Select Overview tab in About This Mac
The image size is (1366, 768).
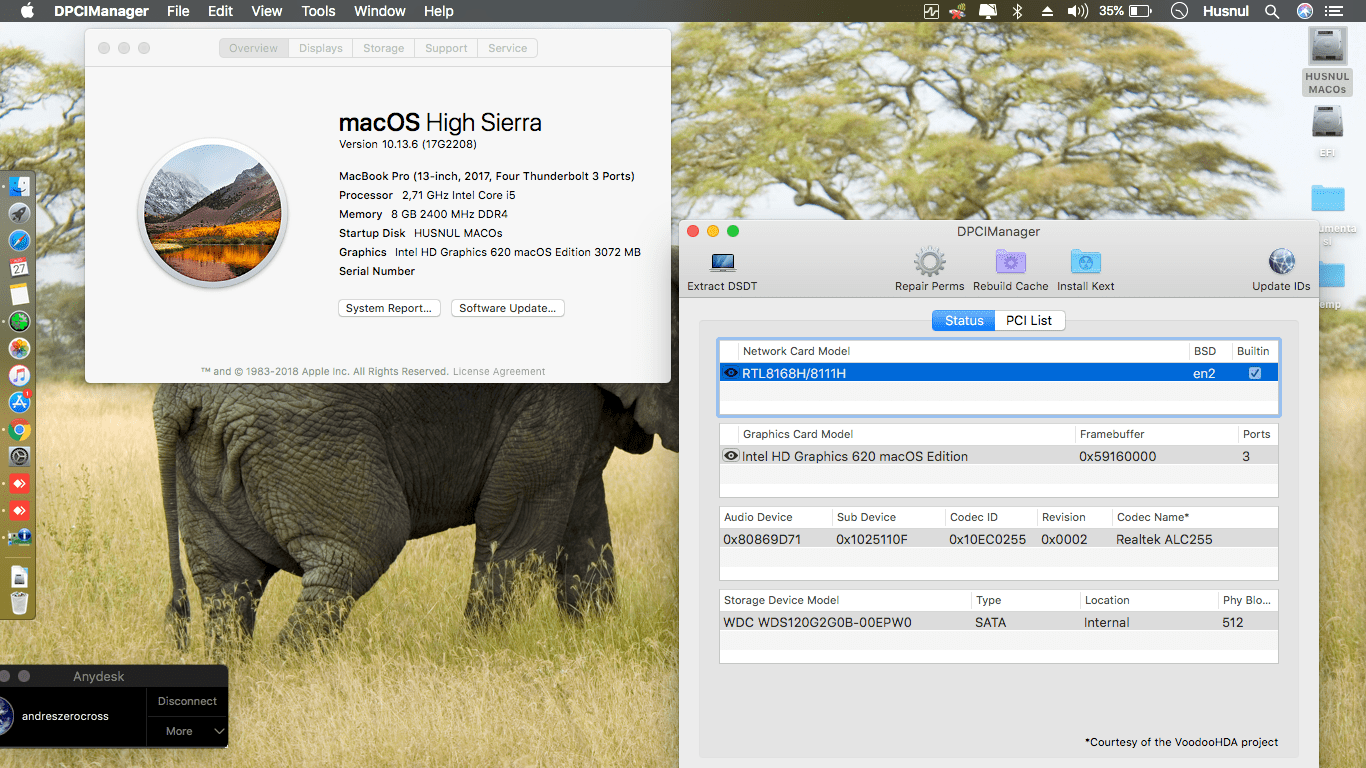pos(254,48)
